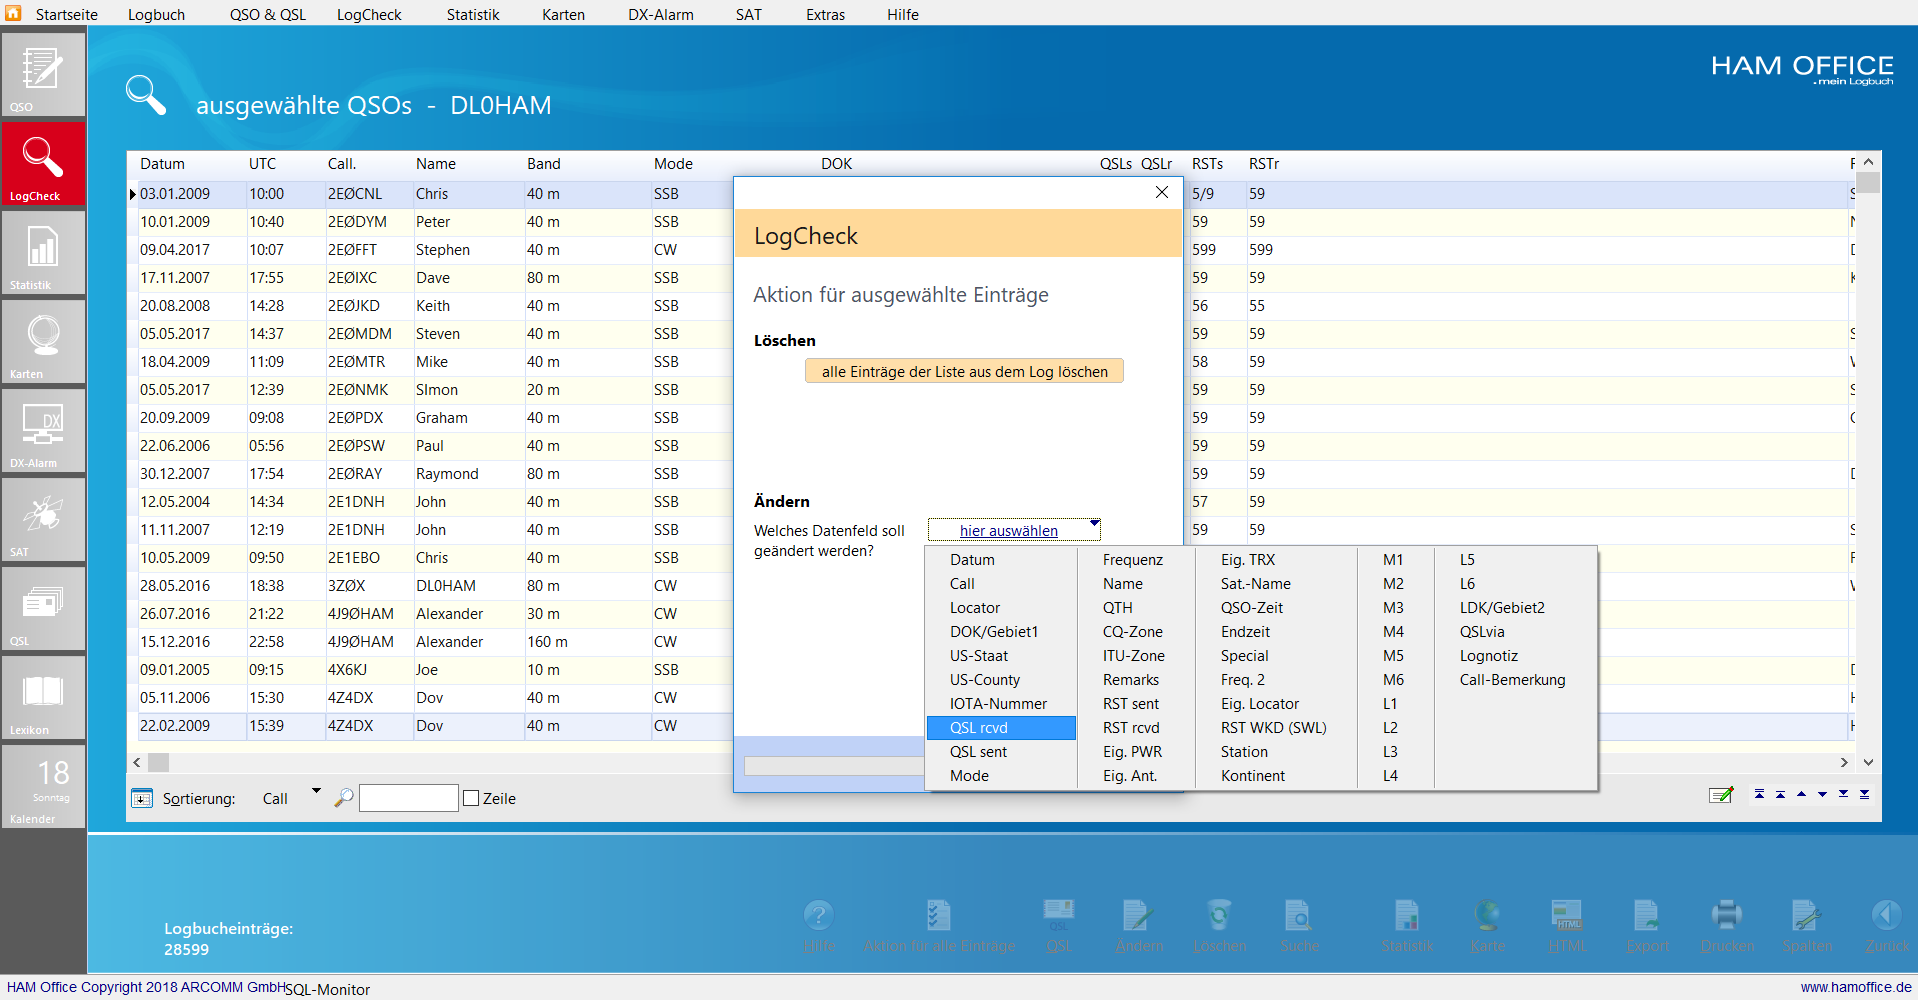Open the SAT satellite sidebar icon
Screen dimensions: 1918x1001
42,519
